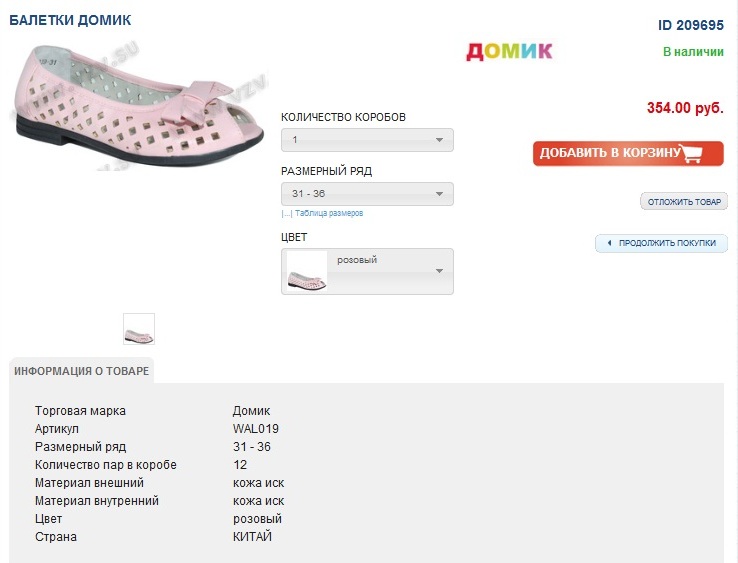The image size is (738, 563).
Task: Expand the Размерный ряд 31 - 36 dropdown
Action: 367,194
